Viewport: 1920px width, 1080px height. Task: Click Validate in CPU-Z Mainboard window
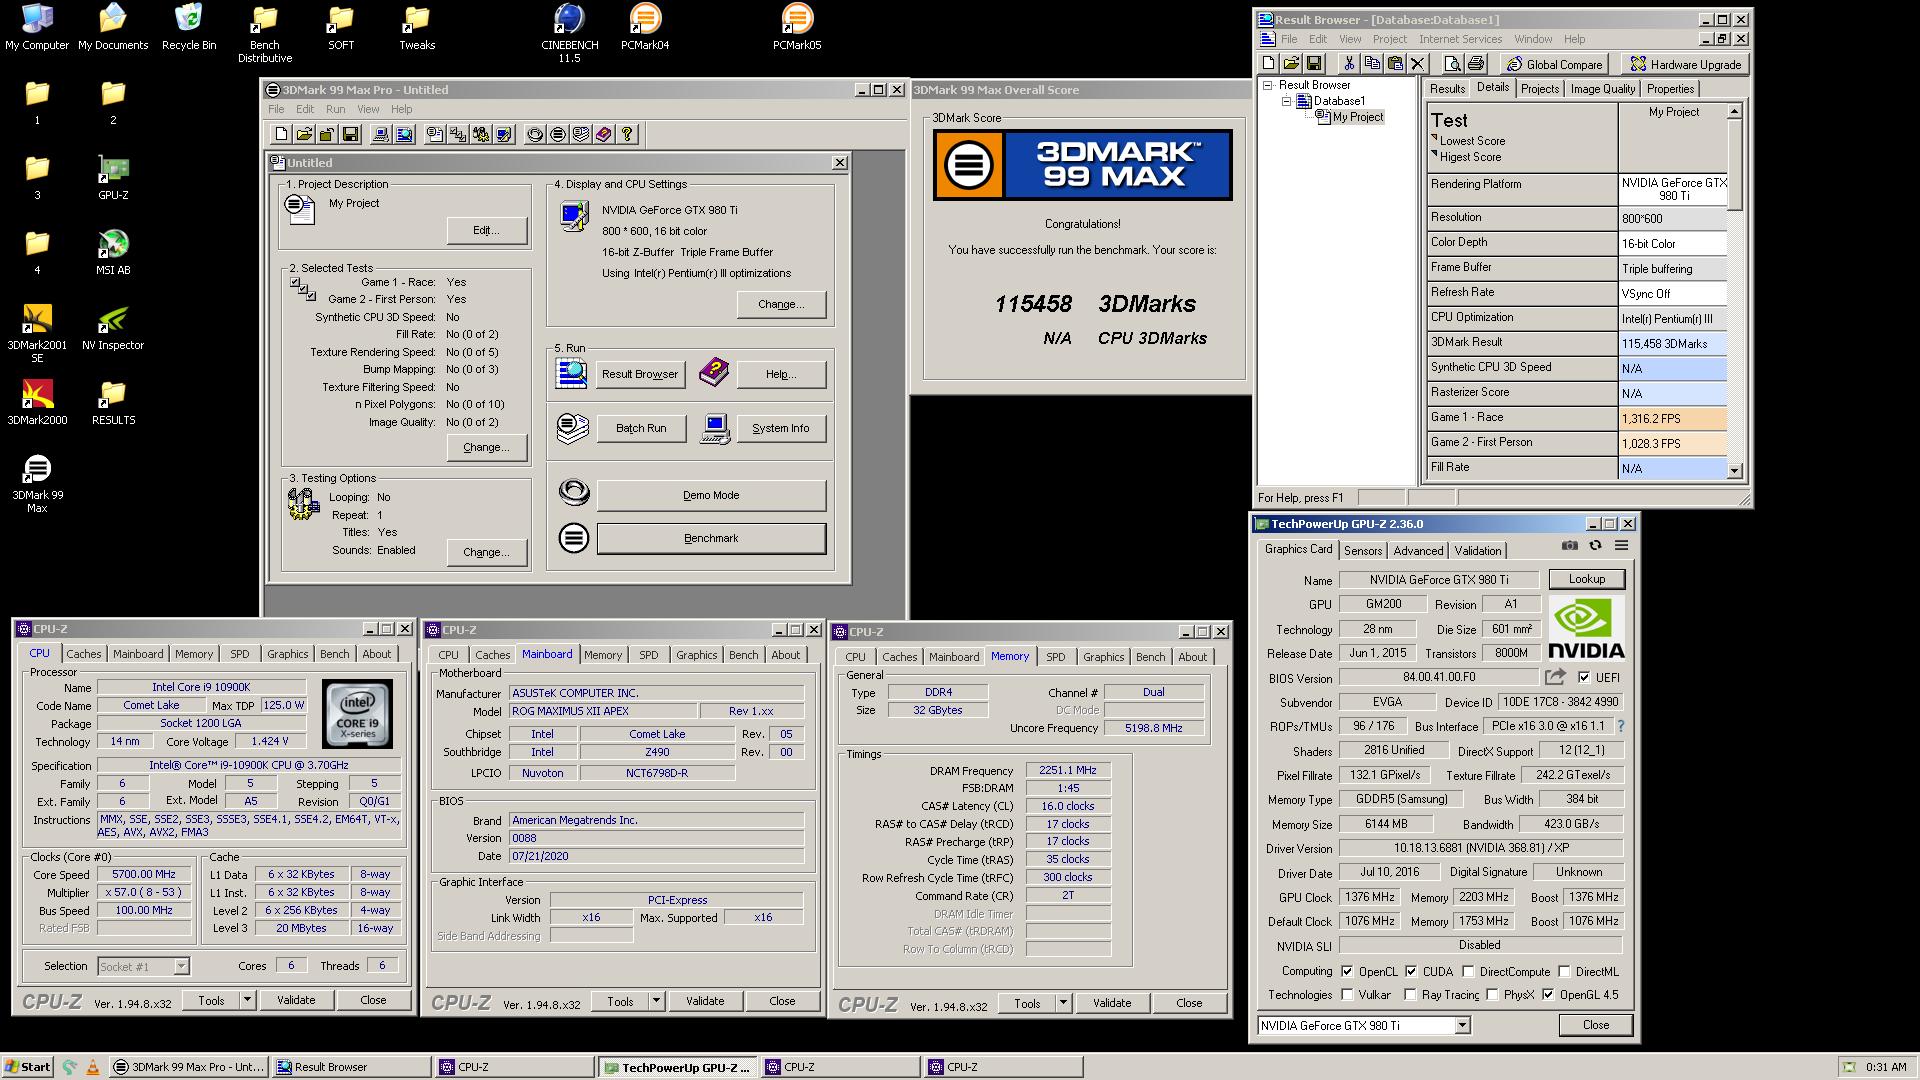pyautogui.click(x=705, y=1001)
